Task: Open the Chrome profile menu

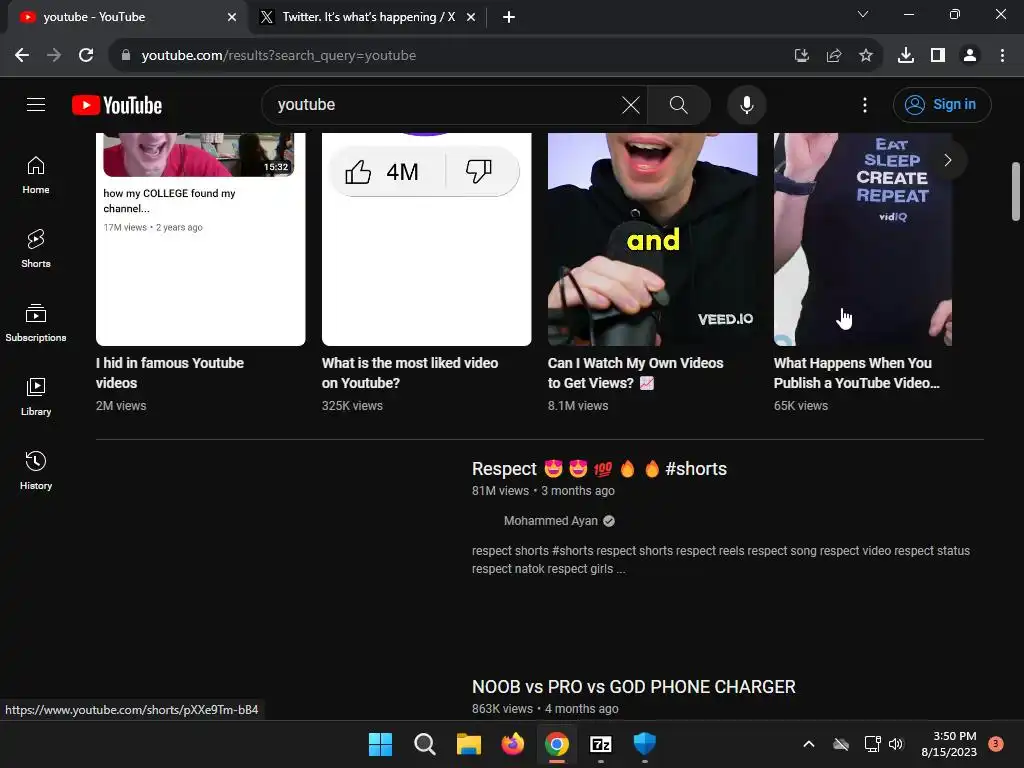Action: (x=970, y=56)
